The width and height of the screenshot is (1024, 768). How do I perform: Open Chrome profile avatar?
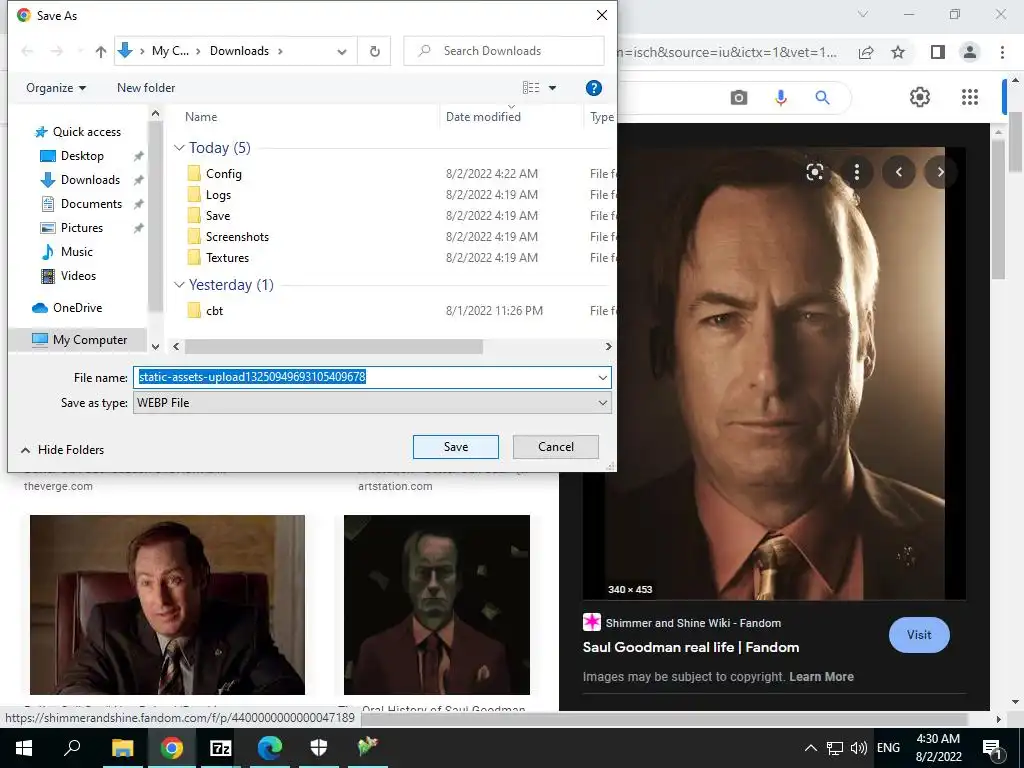tap(970, 52)
